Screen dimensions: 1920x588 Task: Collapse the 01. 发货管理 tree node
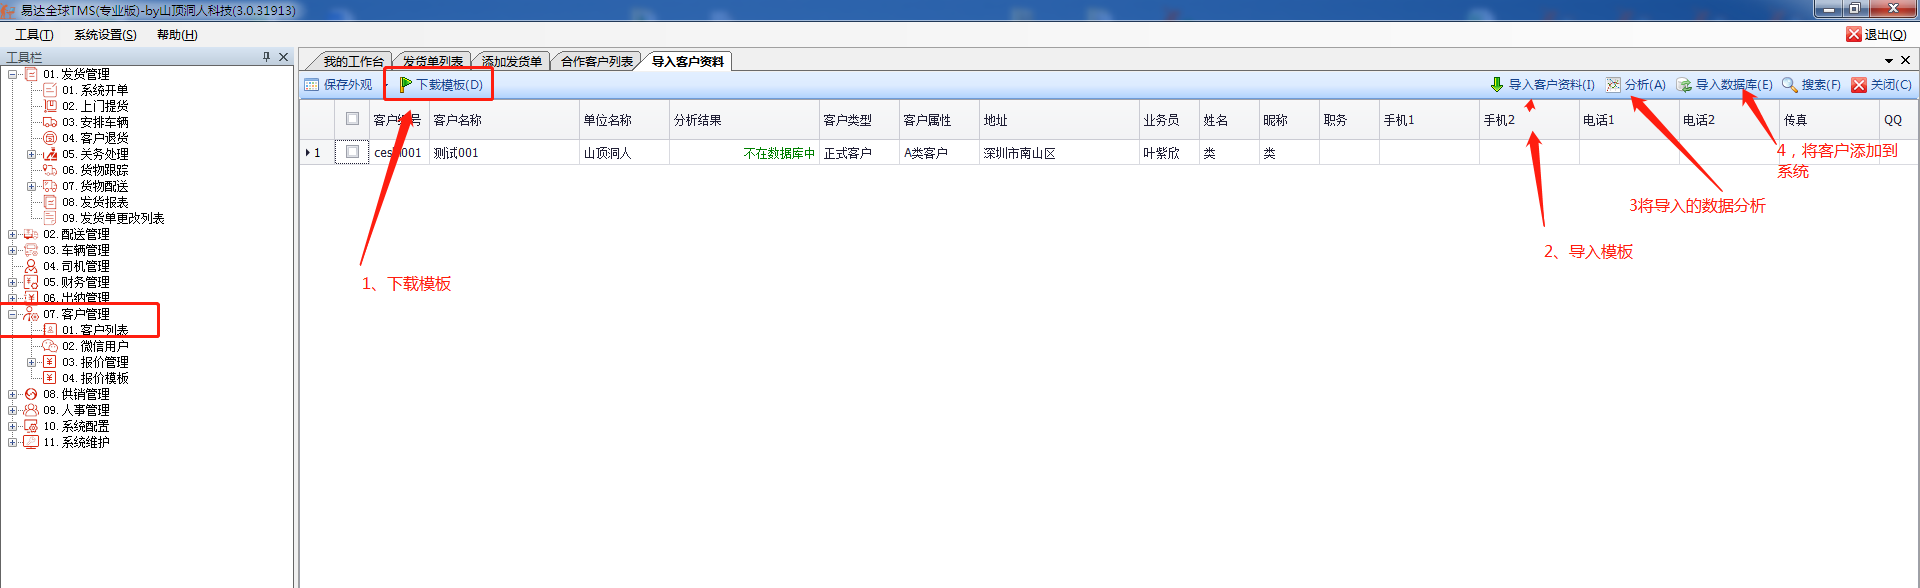[12, 74]
